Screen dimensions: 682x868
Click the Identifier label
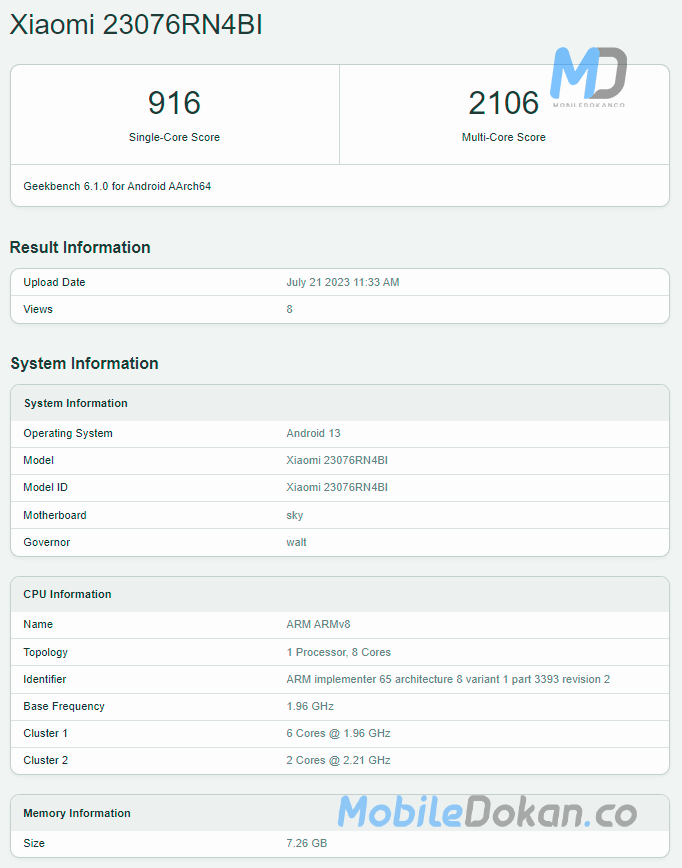45,679
